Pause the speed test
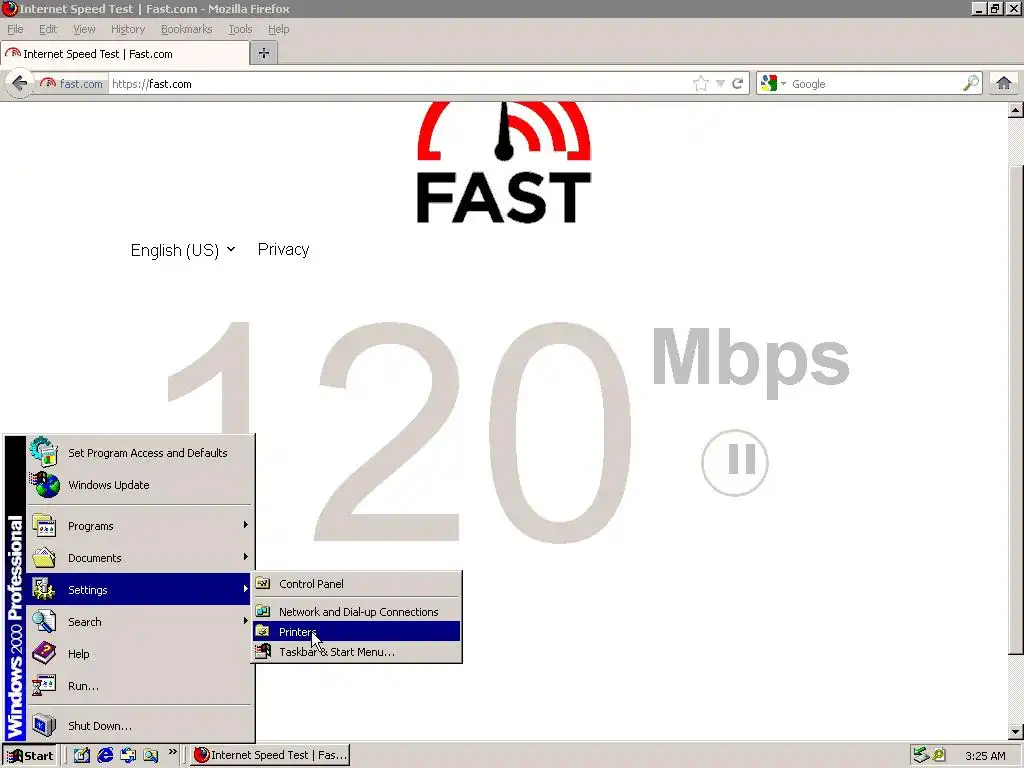This screenshot has height=768, width=1024. pyautogui.click(x=735, y=462)
